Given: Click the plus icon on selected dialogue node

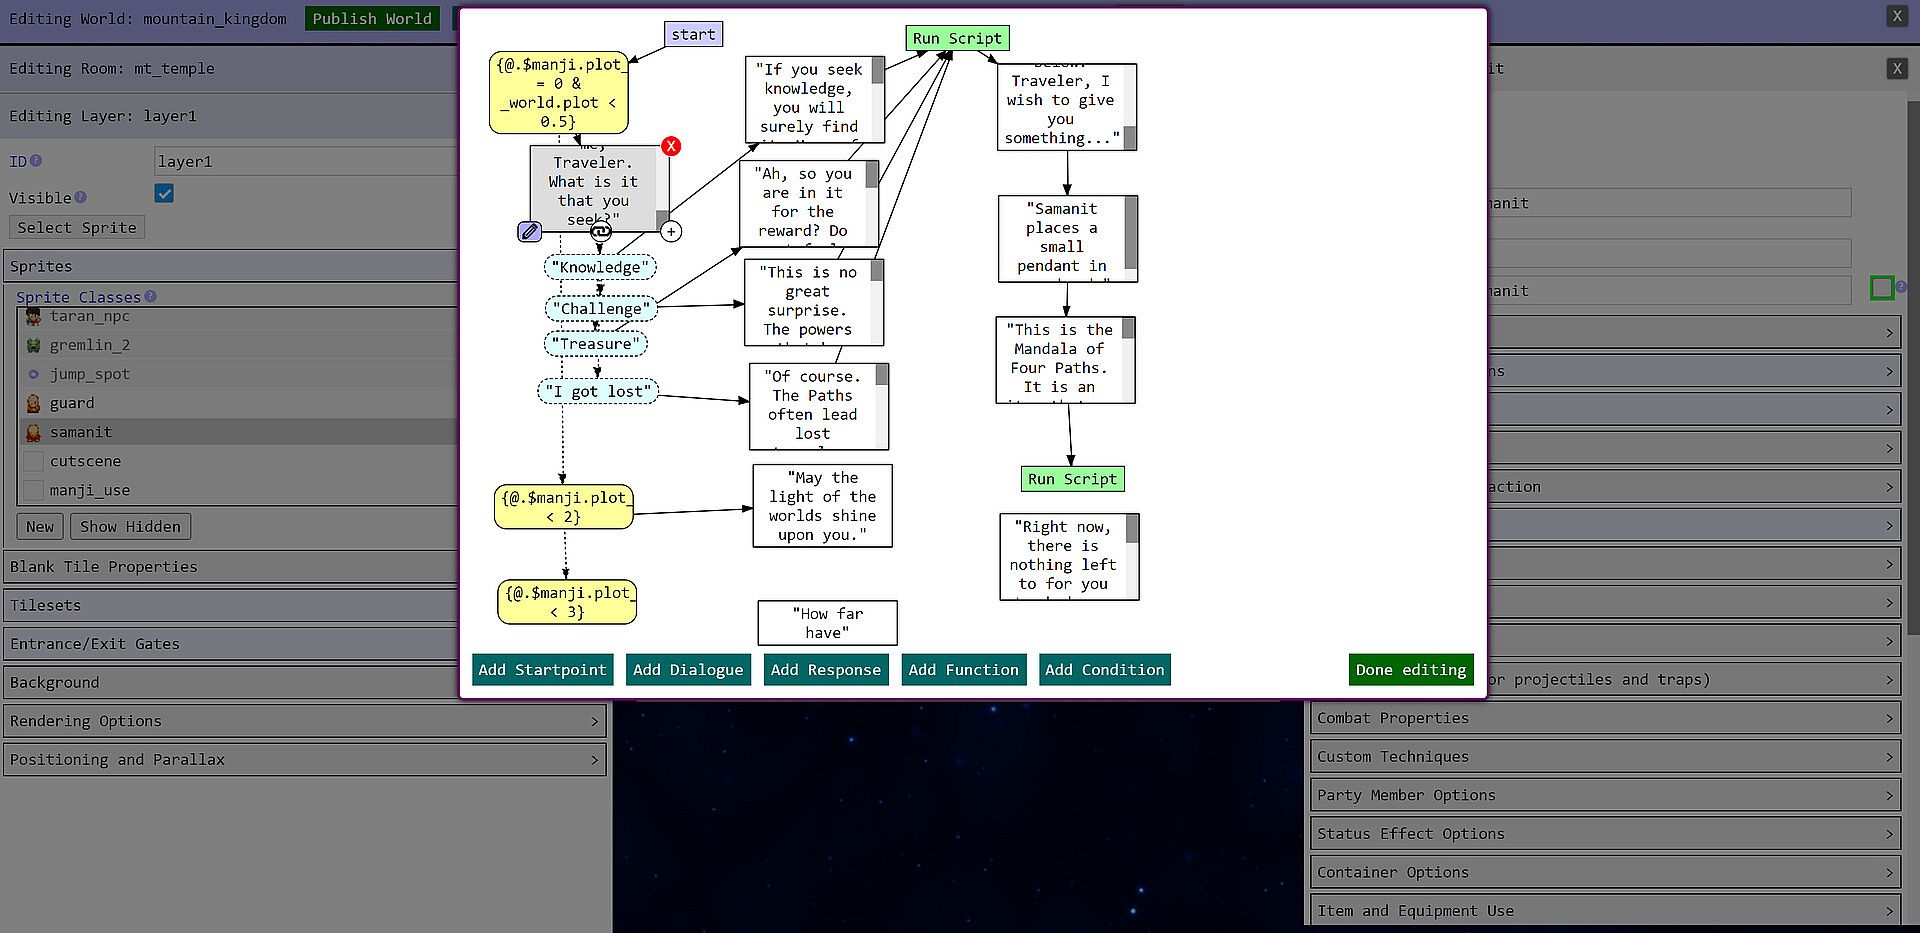Looking at the screenshot, I should click(671, 232).
